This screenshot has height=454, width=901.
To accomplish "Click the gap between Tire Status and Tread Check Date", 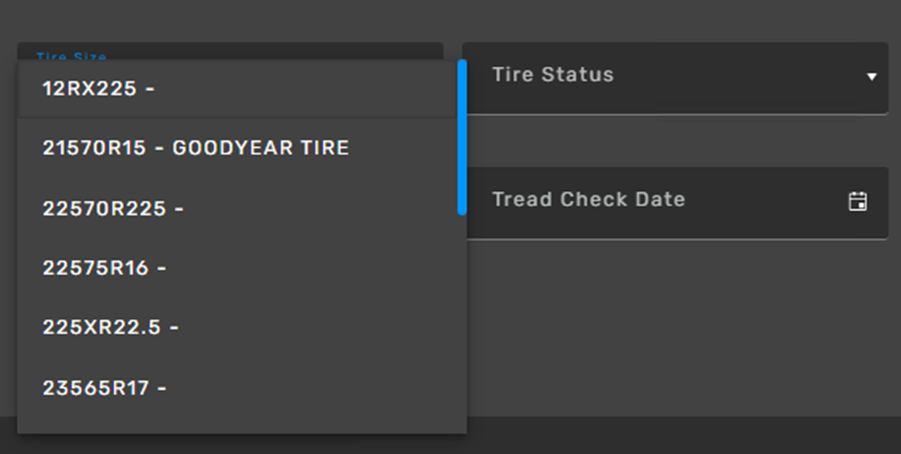I will [675, 140].
